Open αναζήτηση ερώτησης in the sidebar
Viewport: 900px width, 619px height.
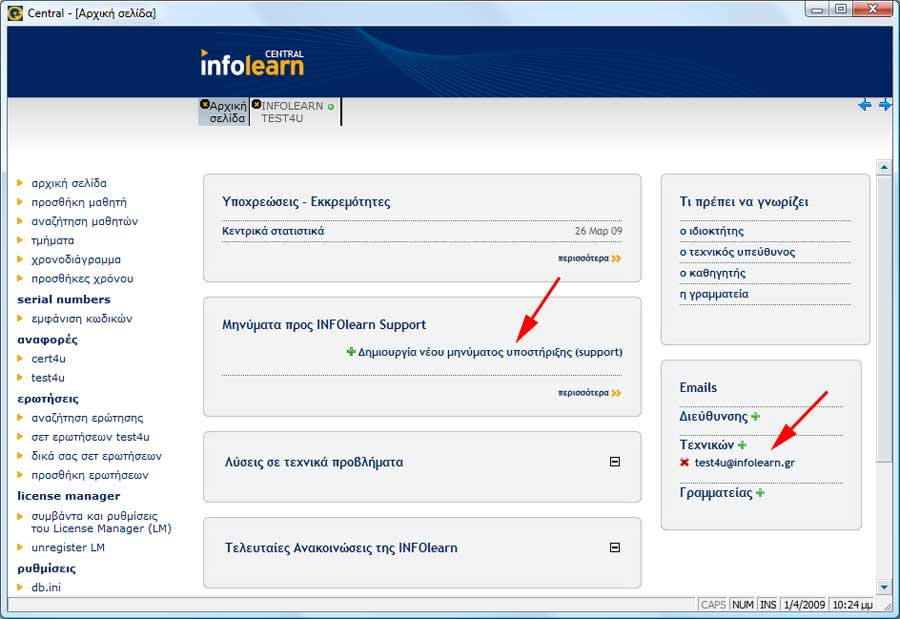tap(87, 418)
